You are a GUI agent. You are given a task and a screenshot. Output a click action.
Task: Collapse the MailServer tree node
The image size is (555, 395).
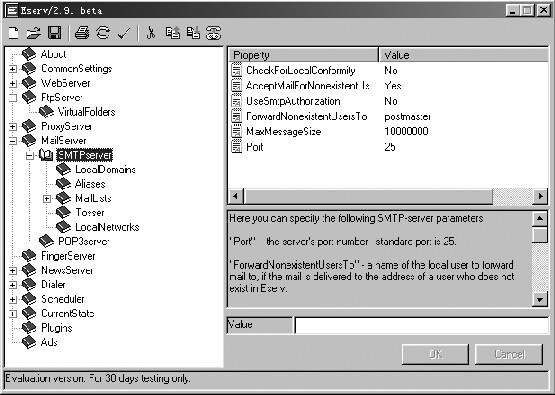(12, 141)
